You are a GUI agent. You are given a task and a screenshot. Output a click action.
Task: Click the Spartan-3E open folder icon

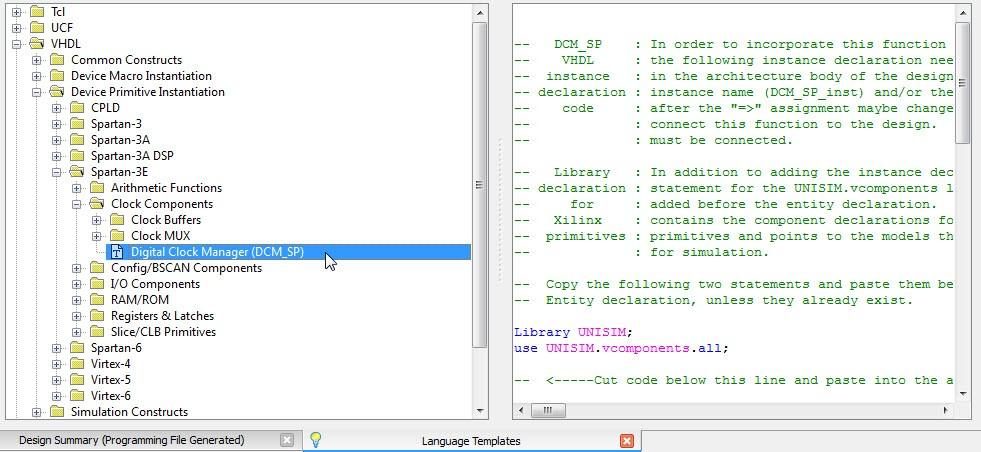point(77,172)
